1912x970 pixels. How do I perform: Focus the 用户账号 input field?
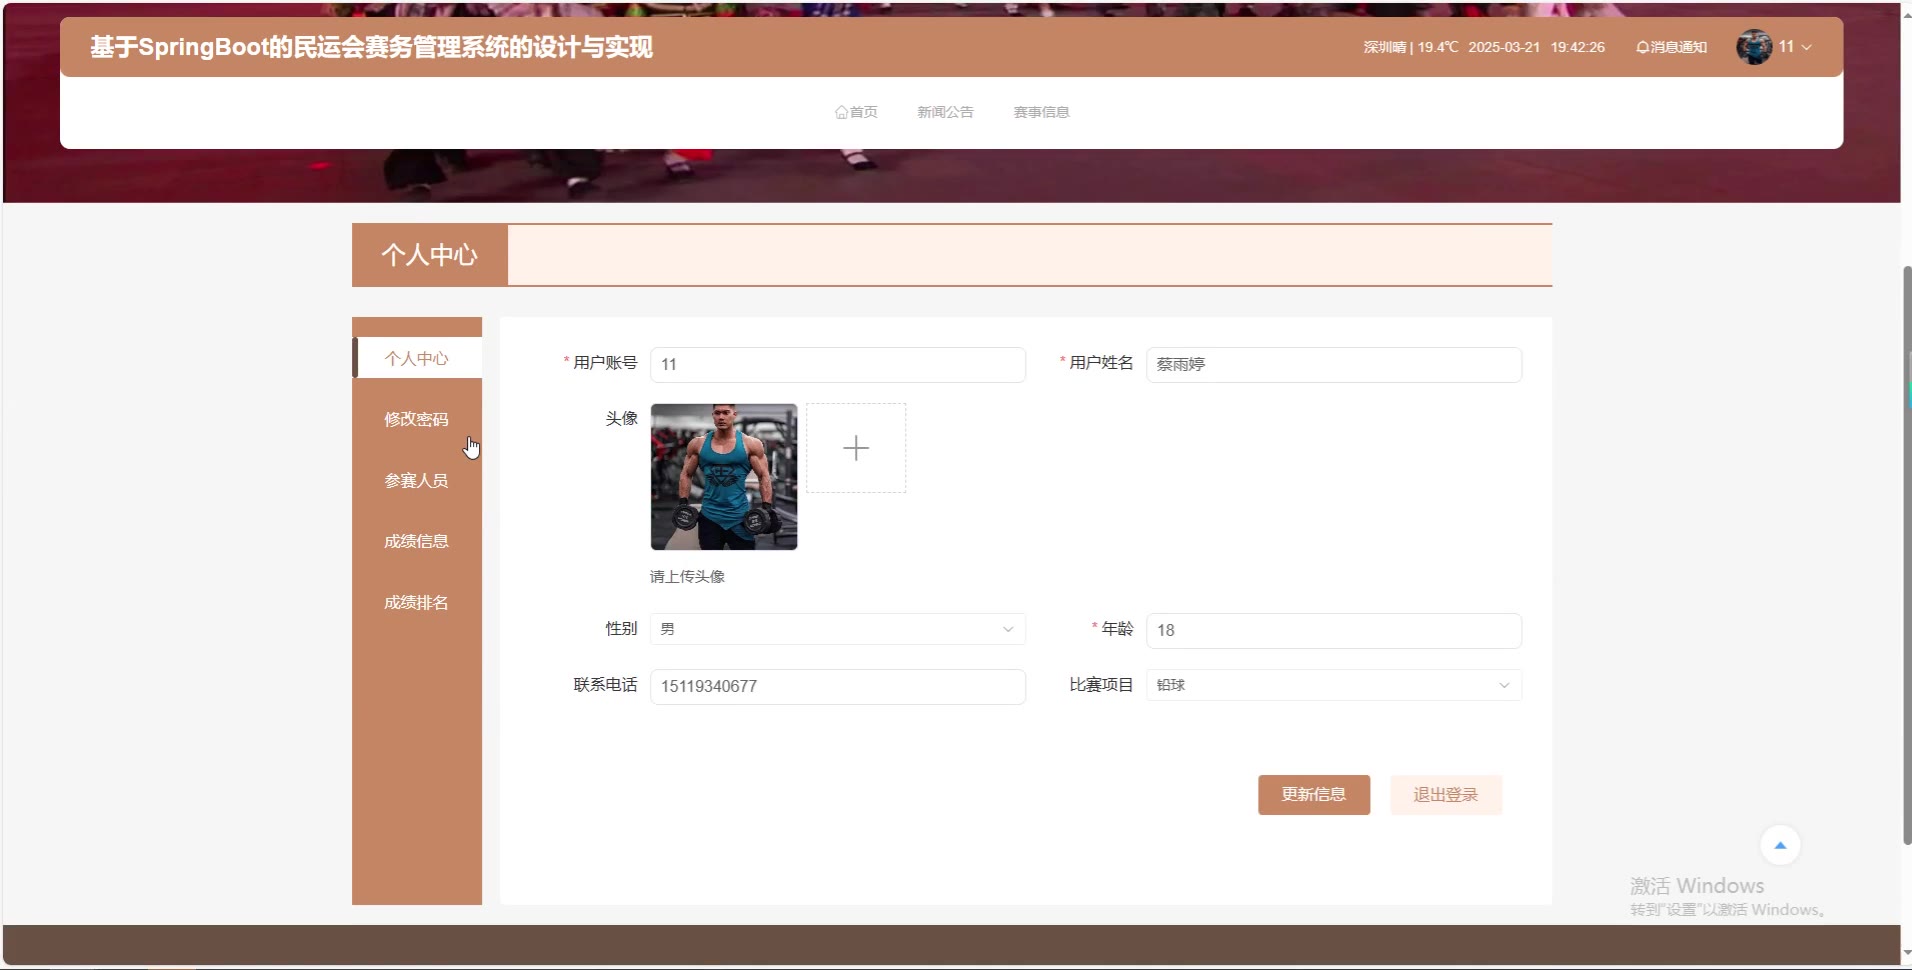point(838,364)
